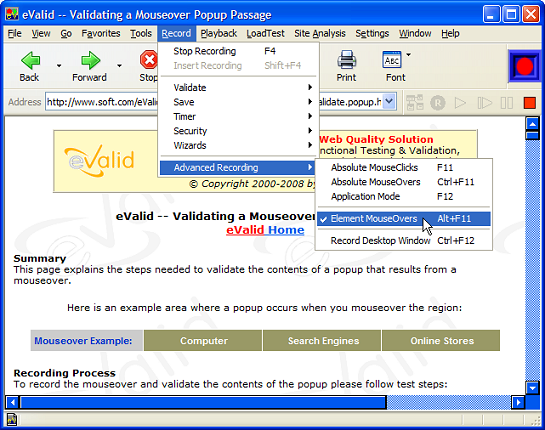
Task: Click the Record menu title
Action: (176, 33)
